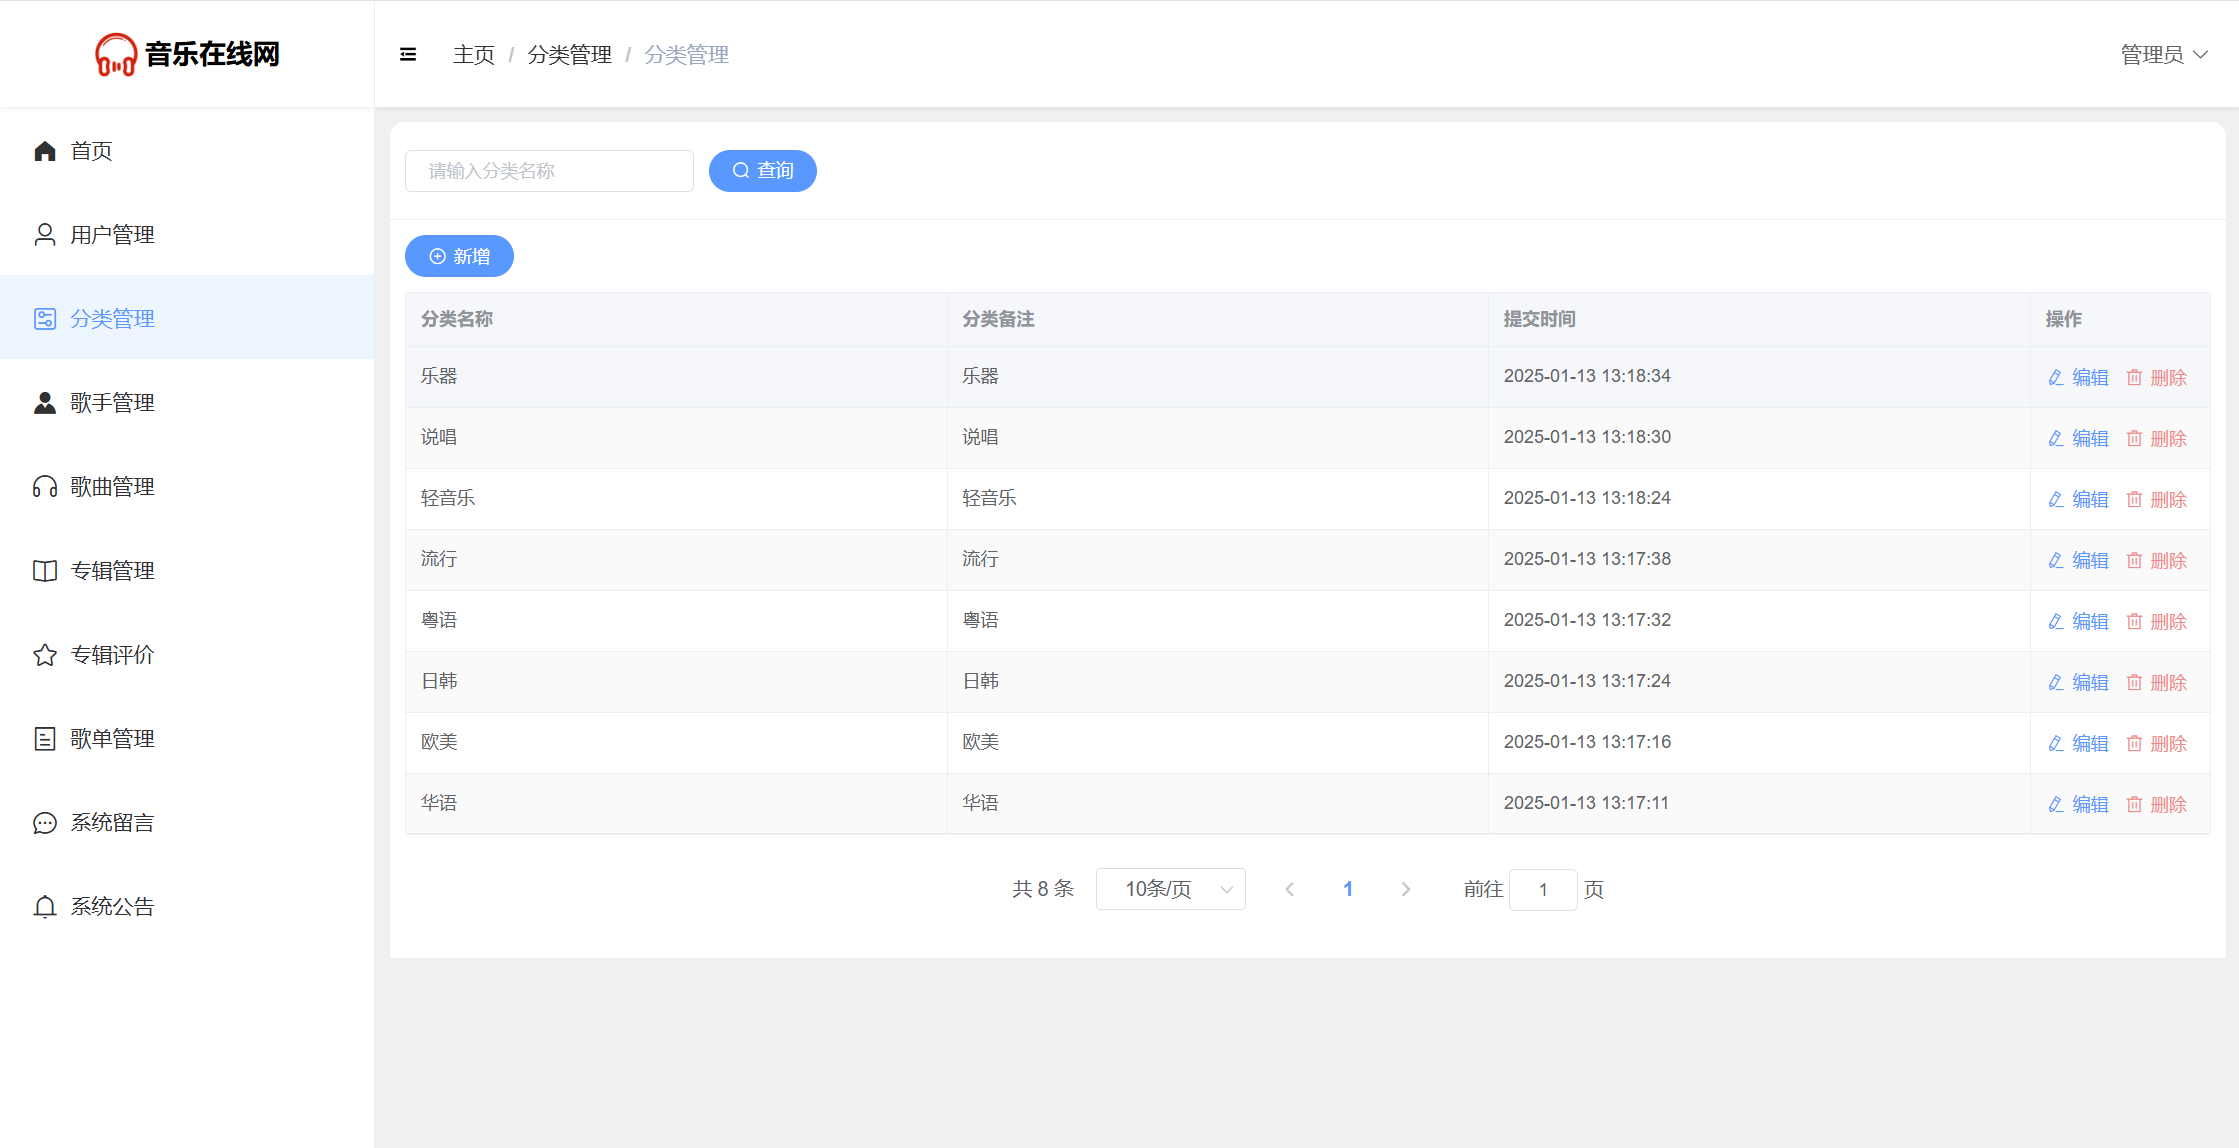Click trash icon to delete 乐器 row
The image size is (2239, 1148).
[x=2134, y=378]
